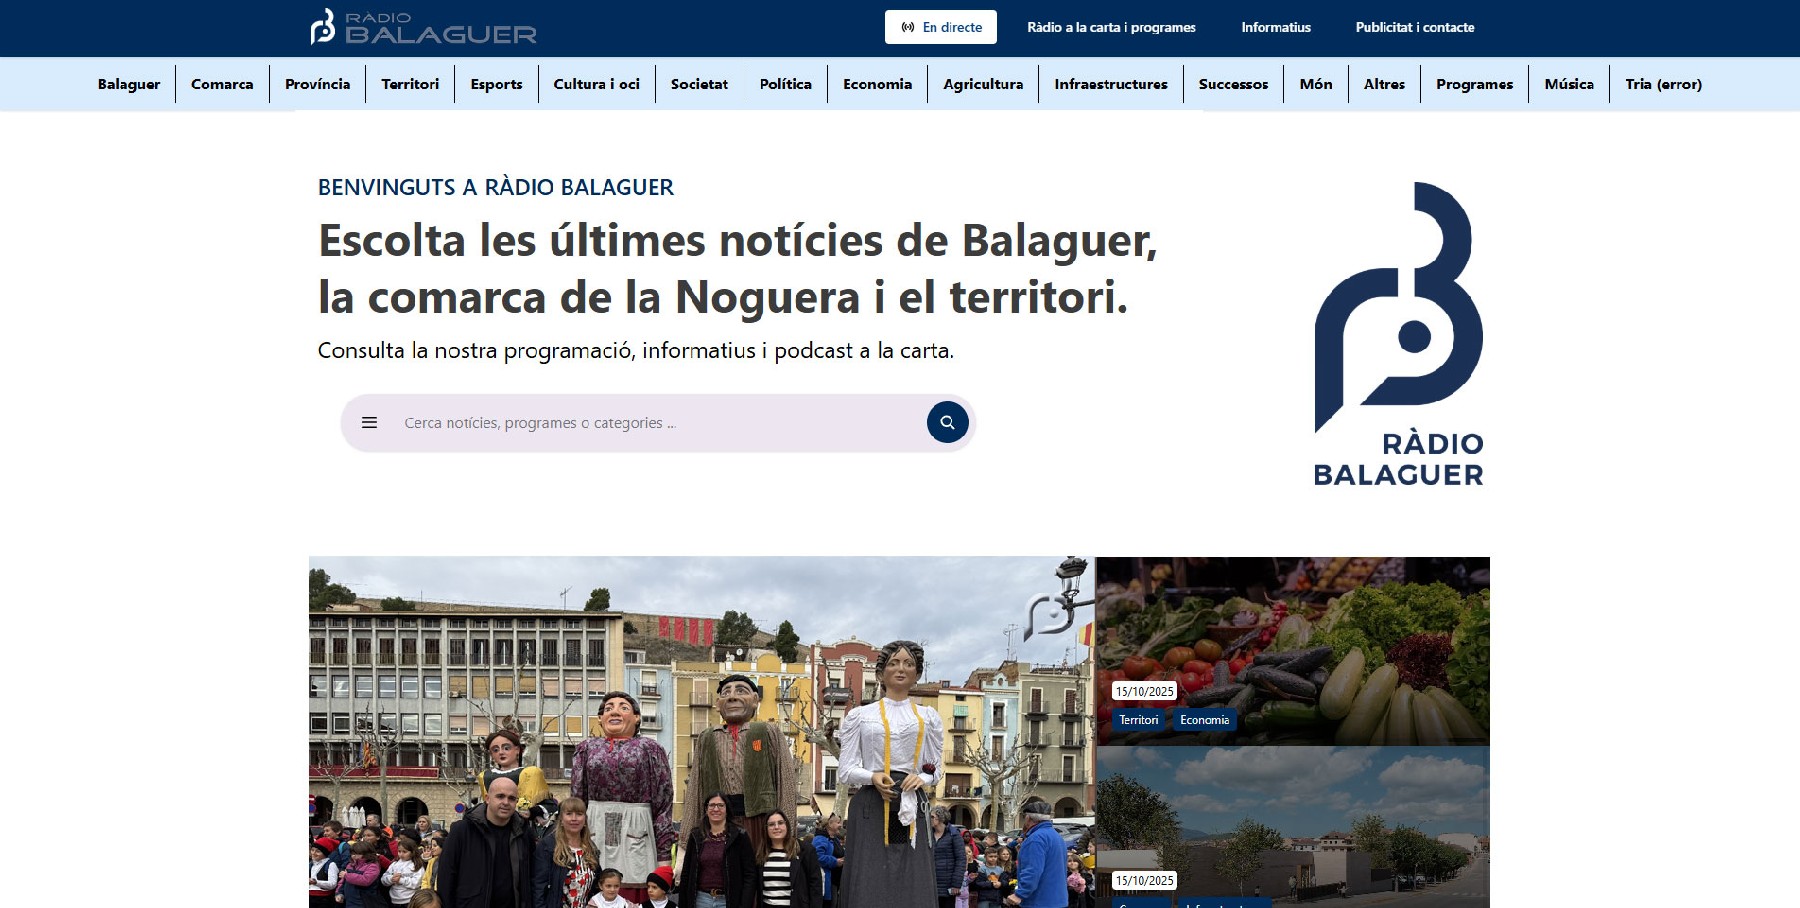Viewport: 1800px width, 908px height.
Task: Open Ràdio a la carta i programes
Action: (1111, 28)
